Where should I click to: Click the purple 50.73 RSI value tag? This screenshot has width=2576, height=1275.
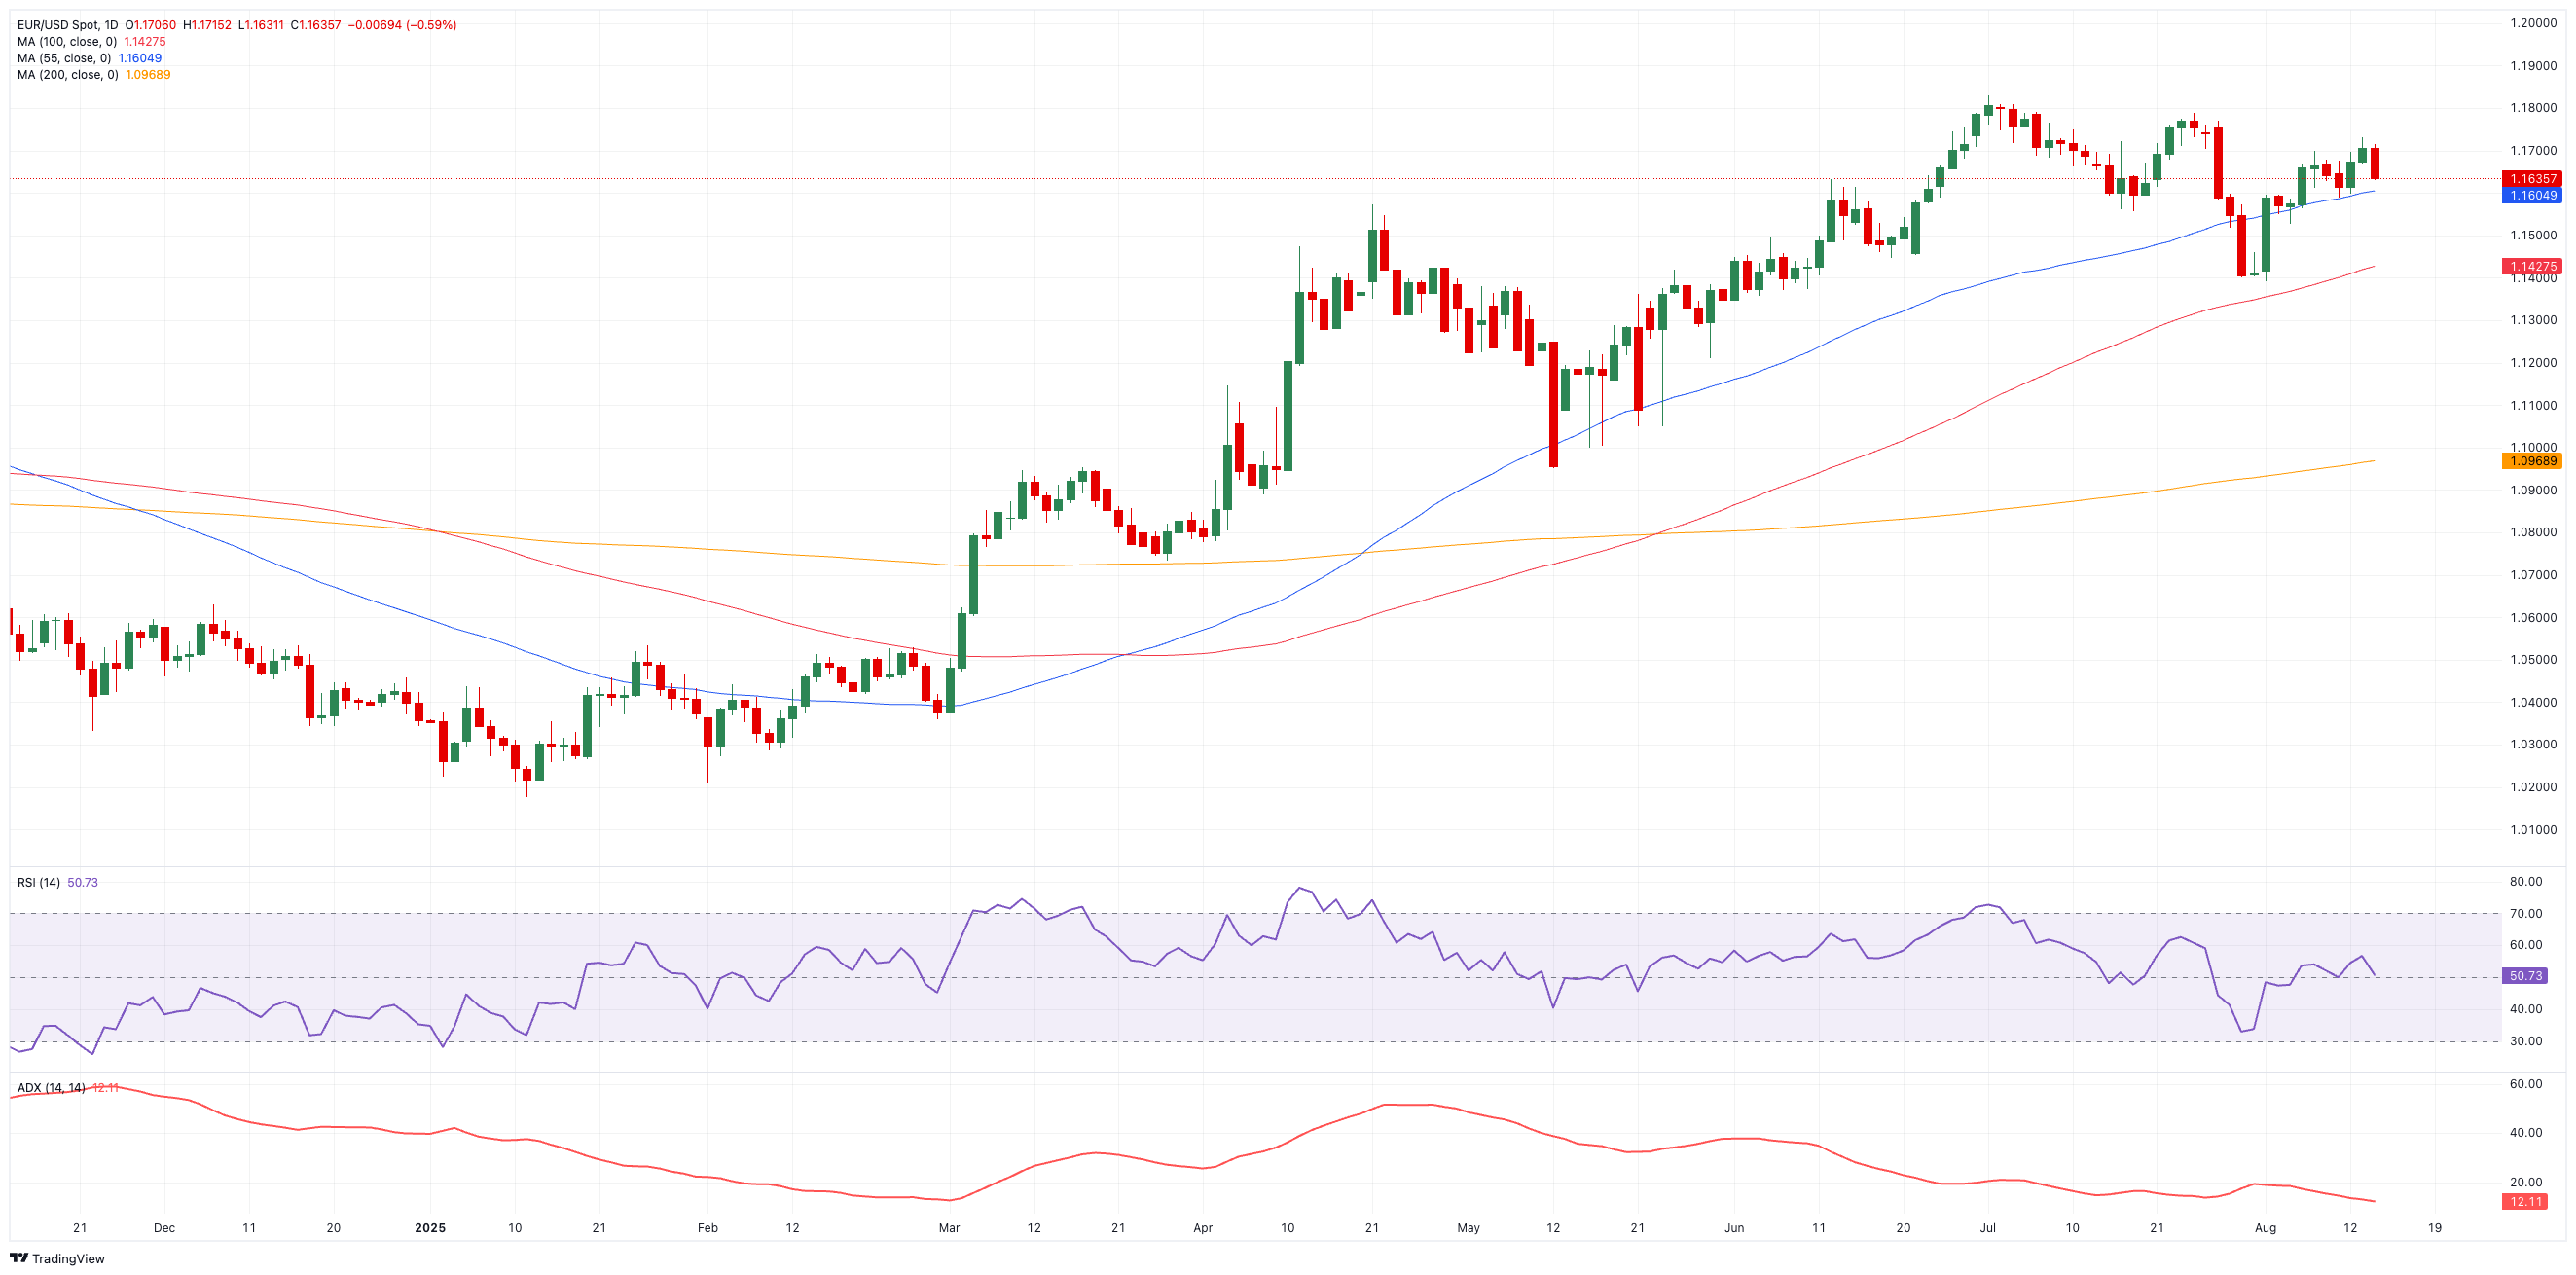pyautogui.click(x=2524, y=976)
